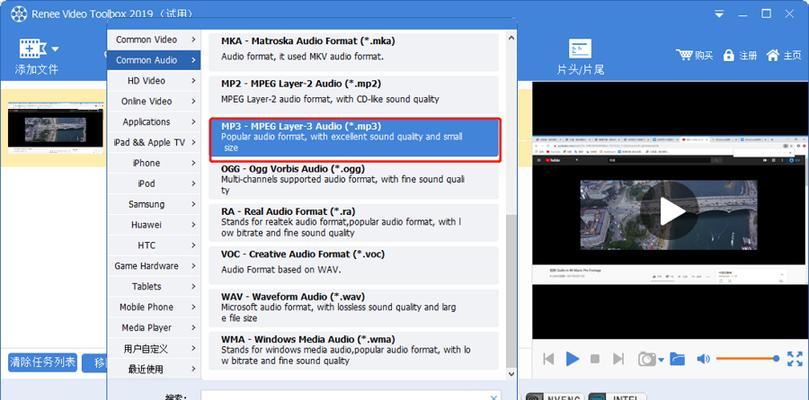Expand the iPod submenu arrow
This screenshot has height=400, width=809.
[x=193, y=184]
